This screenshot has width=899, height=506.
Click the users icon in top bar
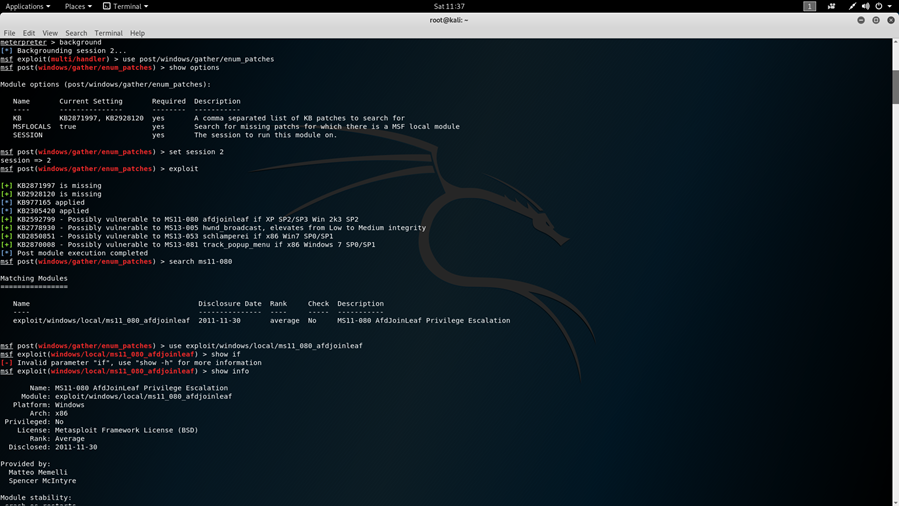coord(831,6)
